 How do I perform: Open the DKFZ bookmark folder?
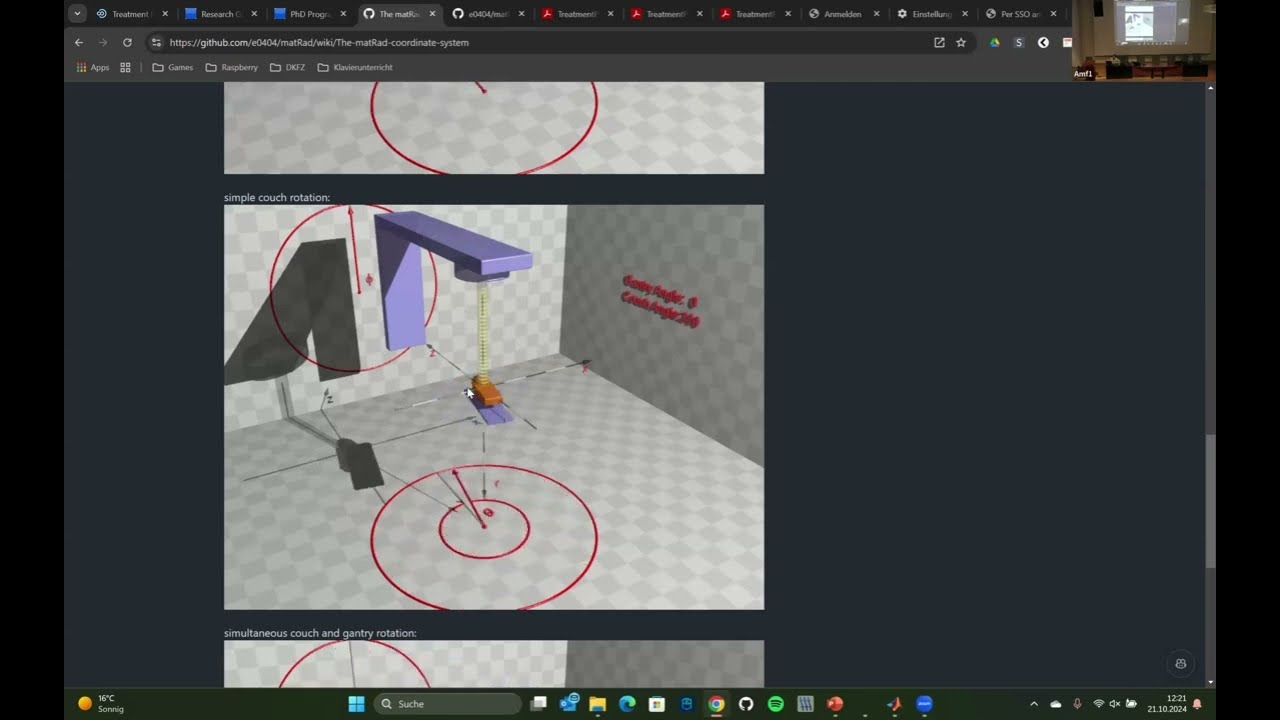288,67
